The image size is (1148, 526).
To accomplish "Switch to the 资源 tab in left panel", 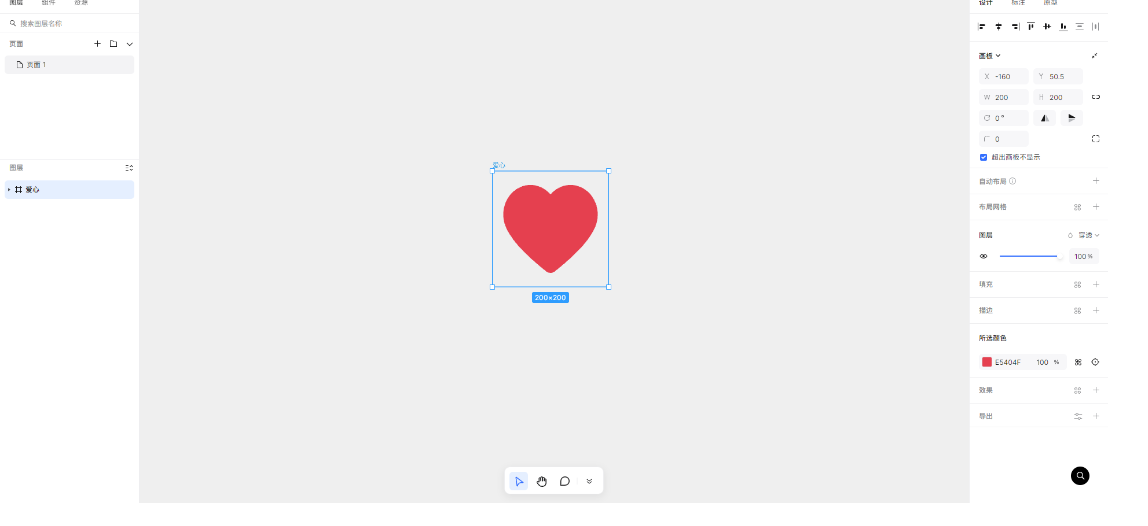I will 81,3.
